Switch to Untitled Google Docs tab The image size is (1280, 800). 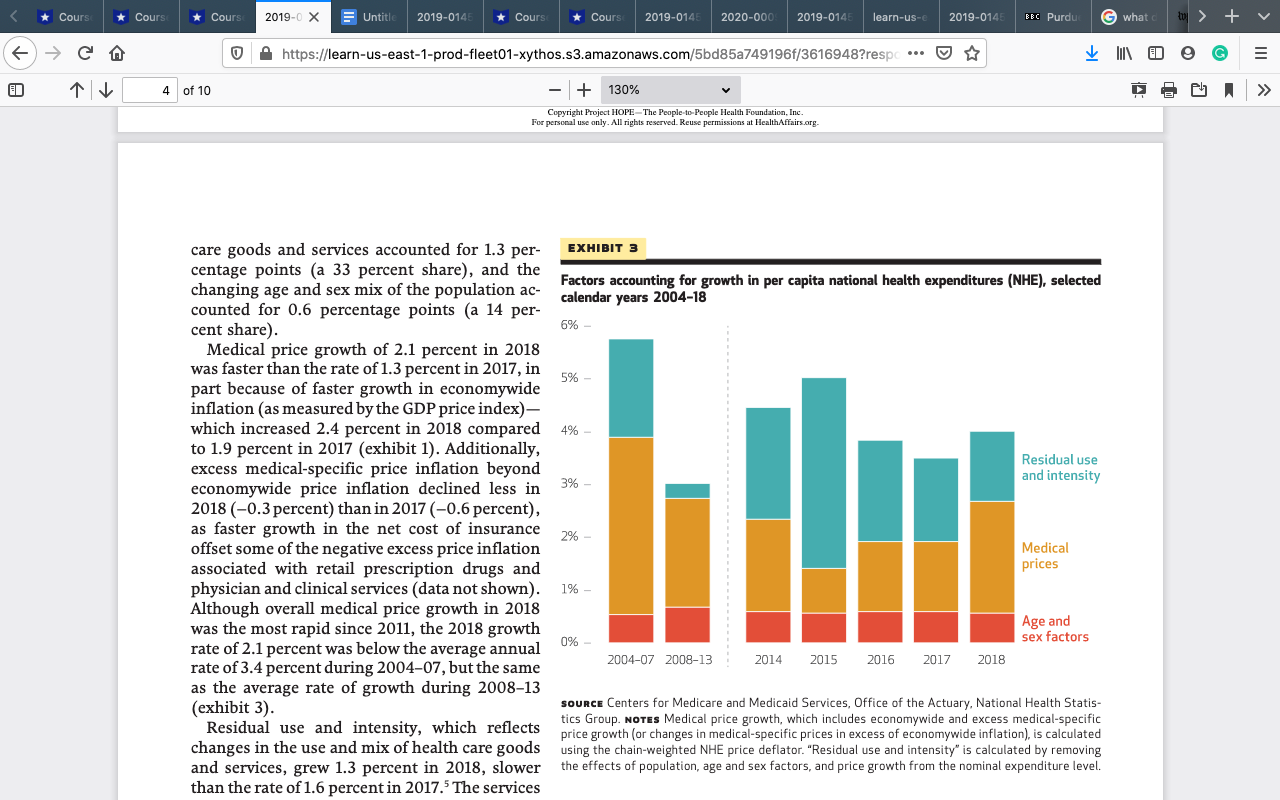point(367,17)
